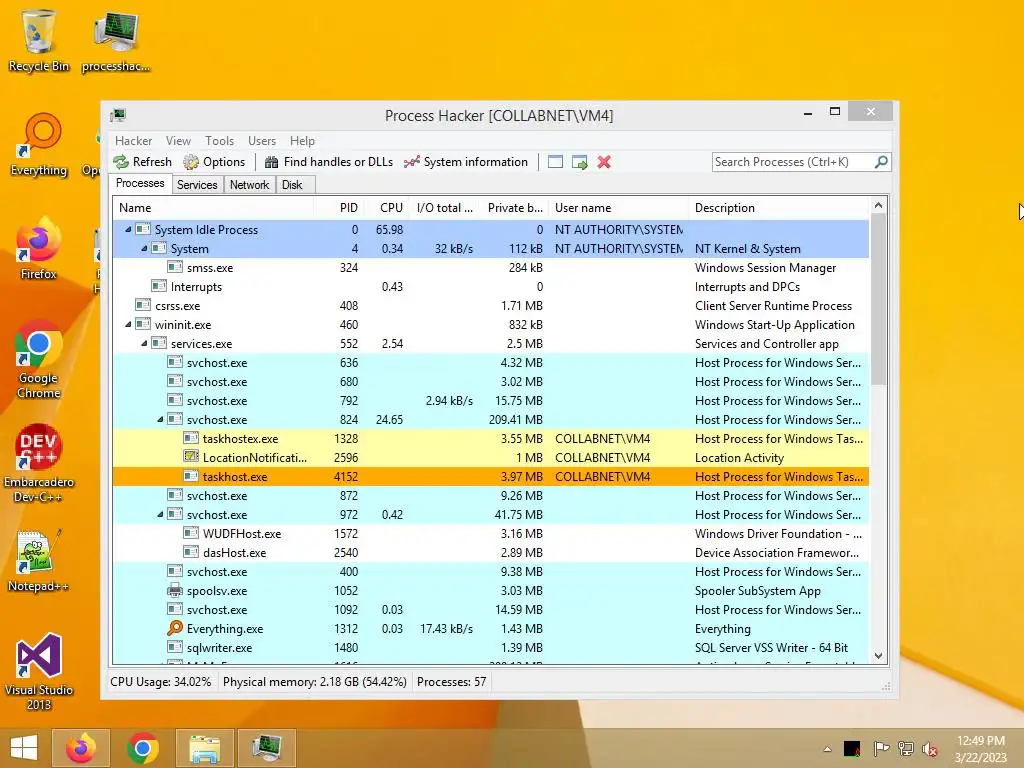Viewport: 1024px width, 768px height.
Task: Open the View menu
Action: (178, 141)
